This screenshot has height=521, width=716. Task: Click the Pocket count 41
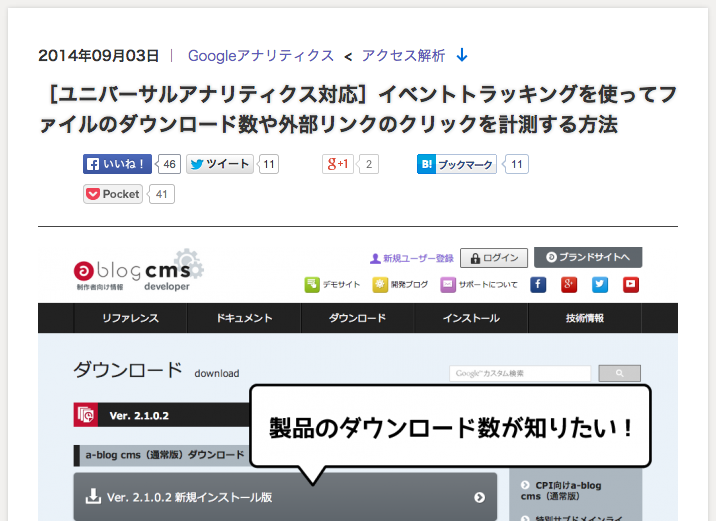coord(161,194)
